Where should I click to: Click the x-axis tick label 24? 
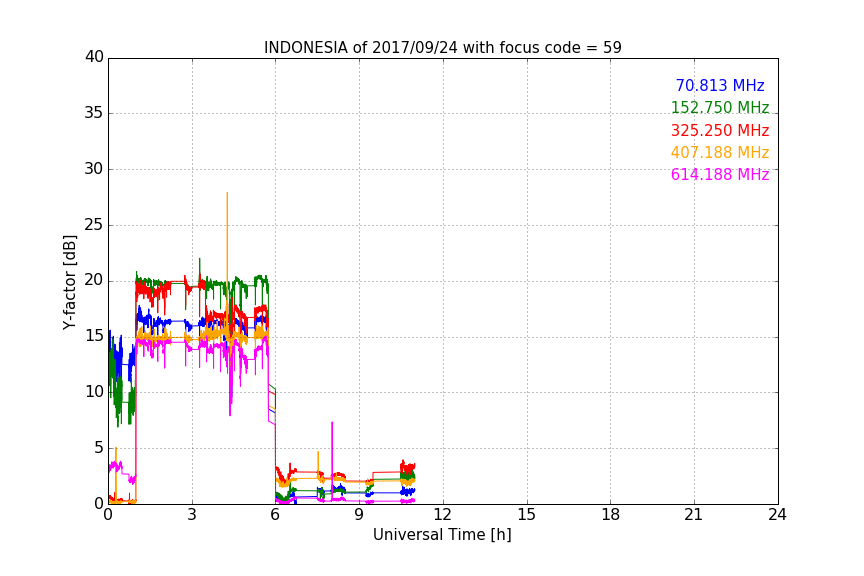pyautogui.click(x=777, y=515)
